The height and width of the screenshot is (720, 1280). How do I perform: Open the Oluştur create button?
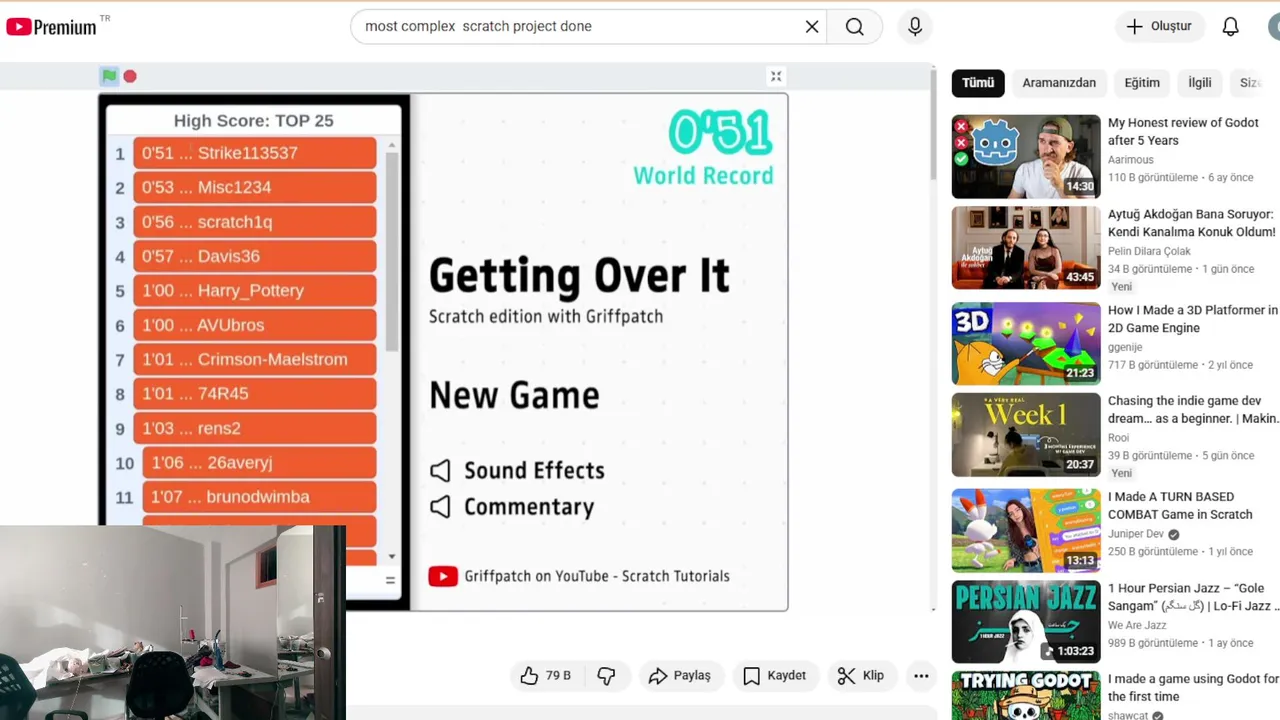coord(1160,27)
